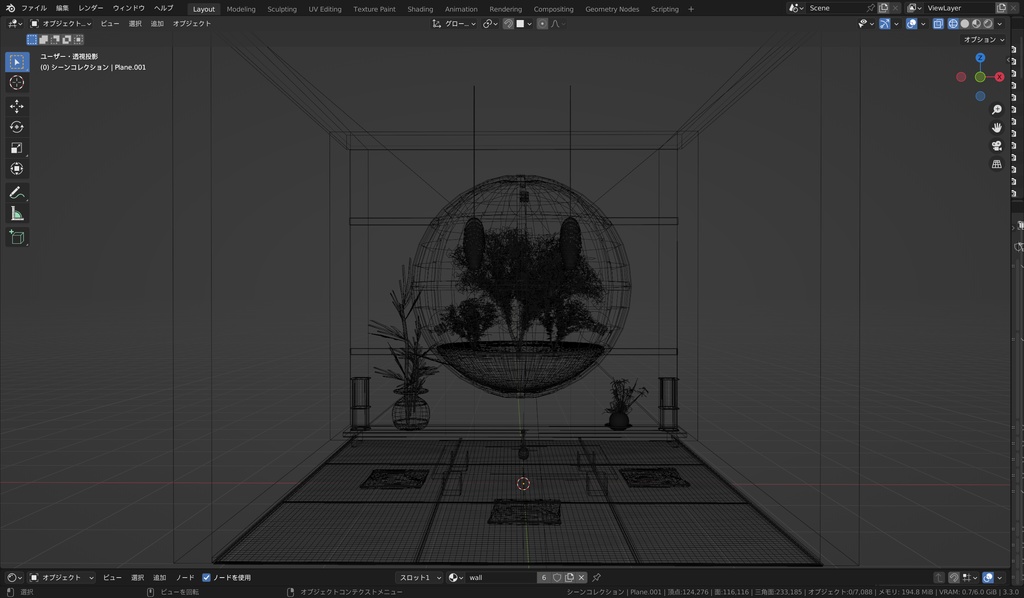Switch to the Modeling workspace tab
The image size is (1024, 598).
point(241,9)
